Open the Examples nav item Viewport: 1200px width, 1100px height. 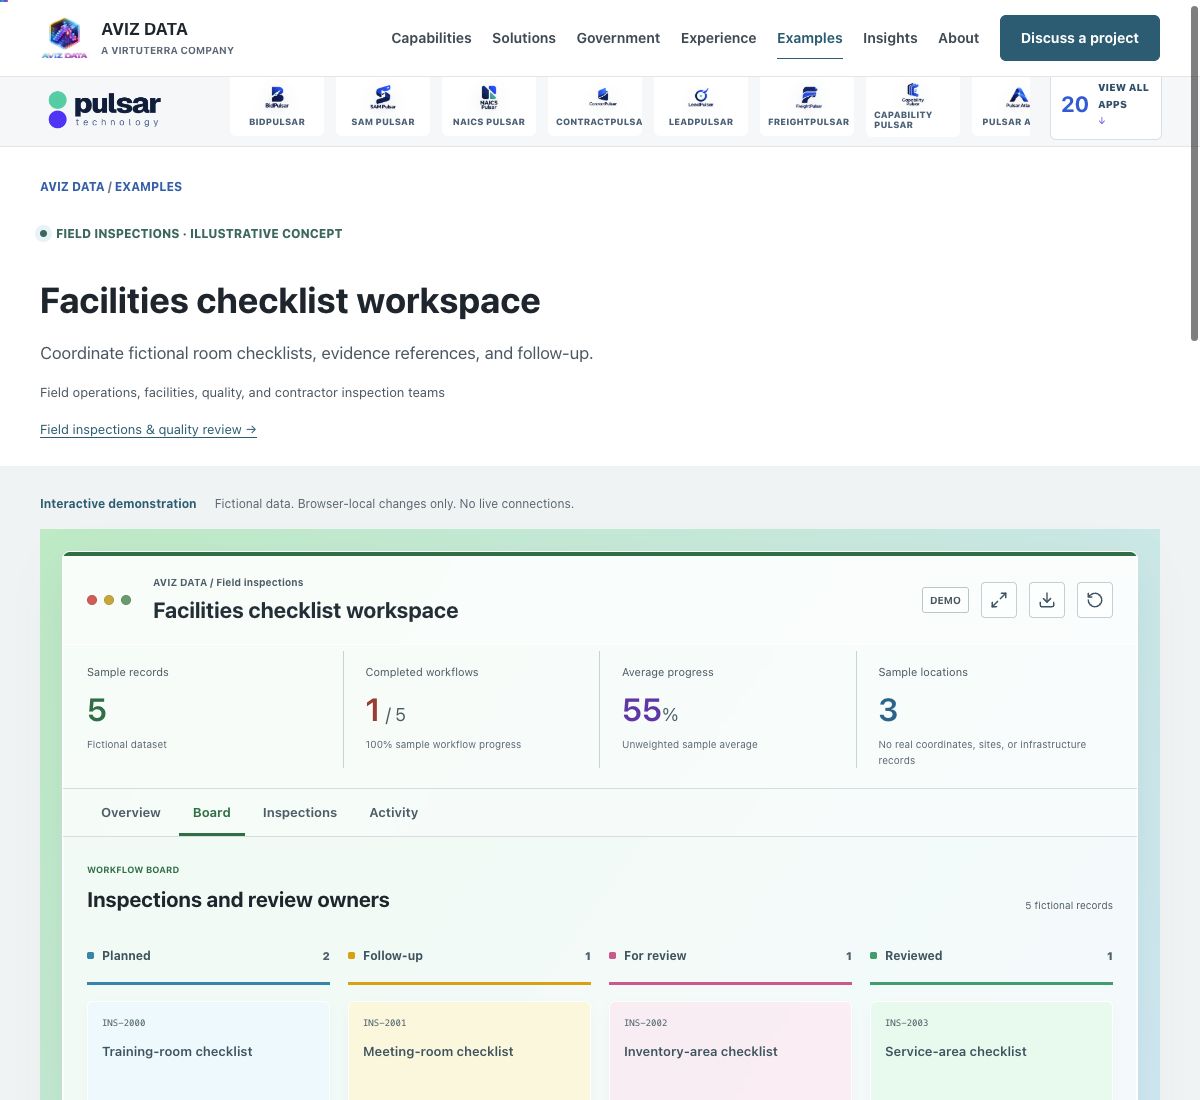(810, 38)
